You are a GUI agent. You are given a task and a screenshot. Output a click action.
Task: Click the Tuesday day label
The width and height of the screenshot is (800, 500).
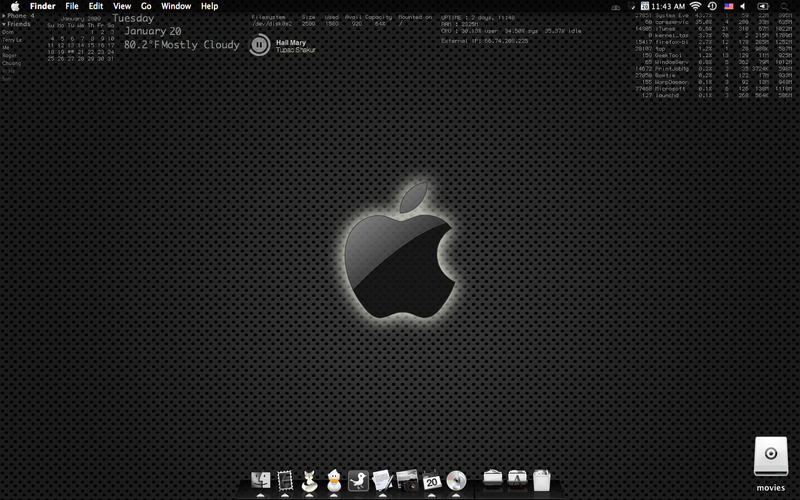[133, 18]
